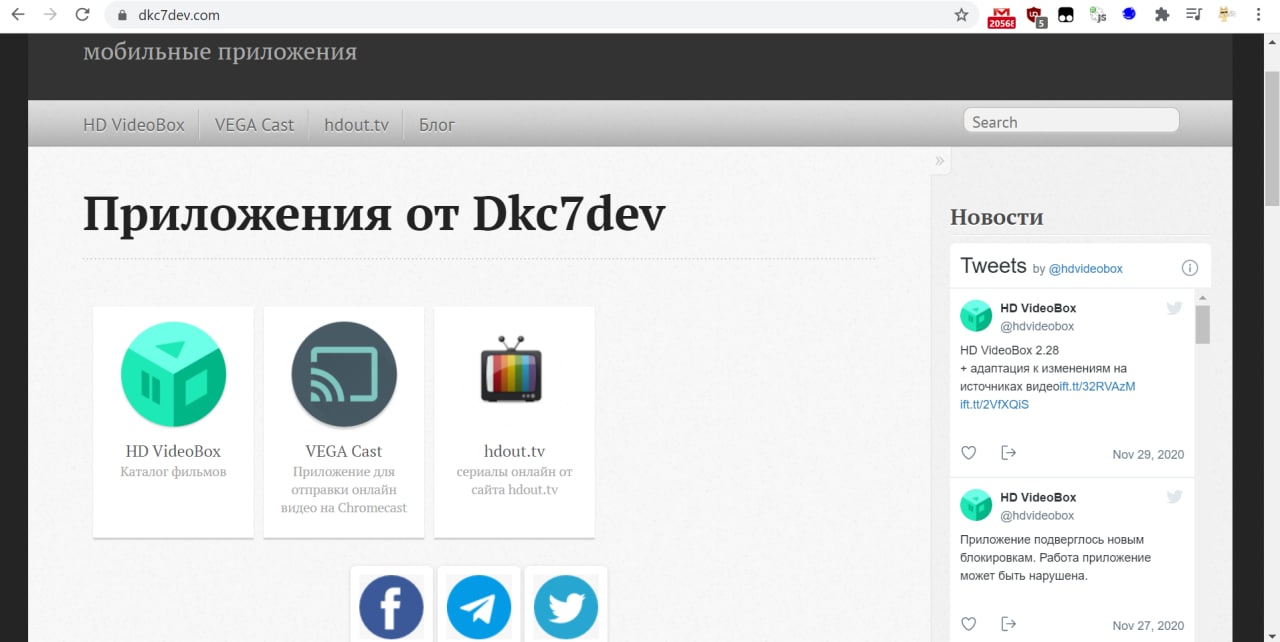Open the HD VideoBox green cube app icon
1280x642 pixels.
click(x=173, y=375)
